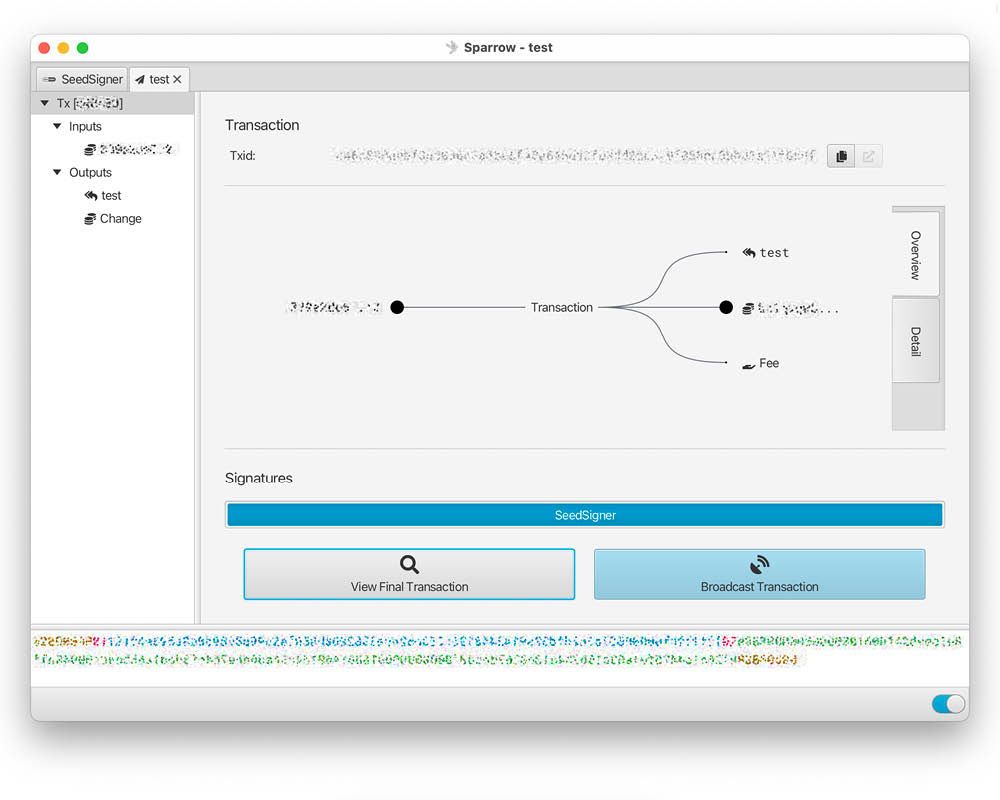Click the yellow macOS minimize button
Image resolution: width=1000 pixels, height=800 pixels.
(x=63, y=48)
